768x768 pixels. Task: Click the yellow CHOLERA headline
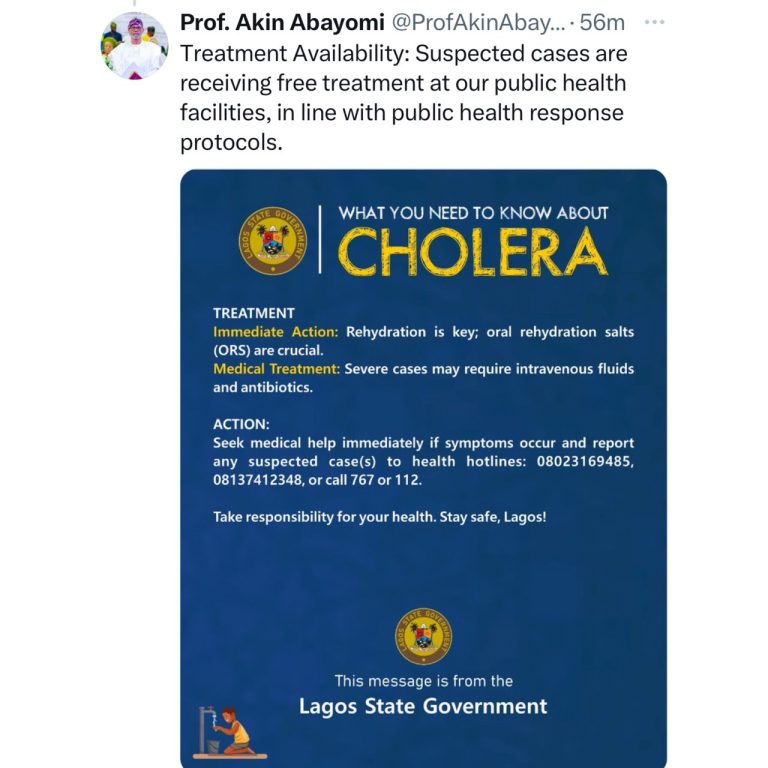click(472, 251)
